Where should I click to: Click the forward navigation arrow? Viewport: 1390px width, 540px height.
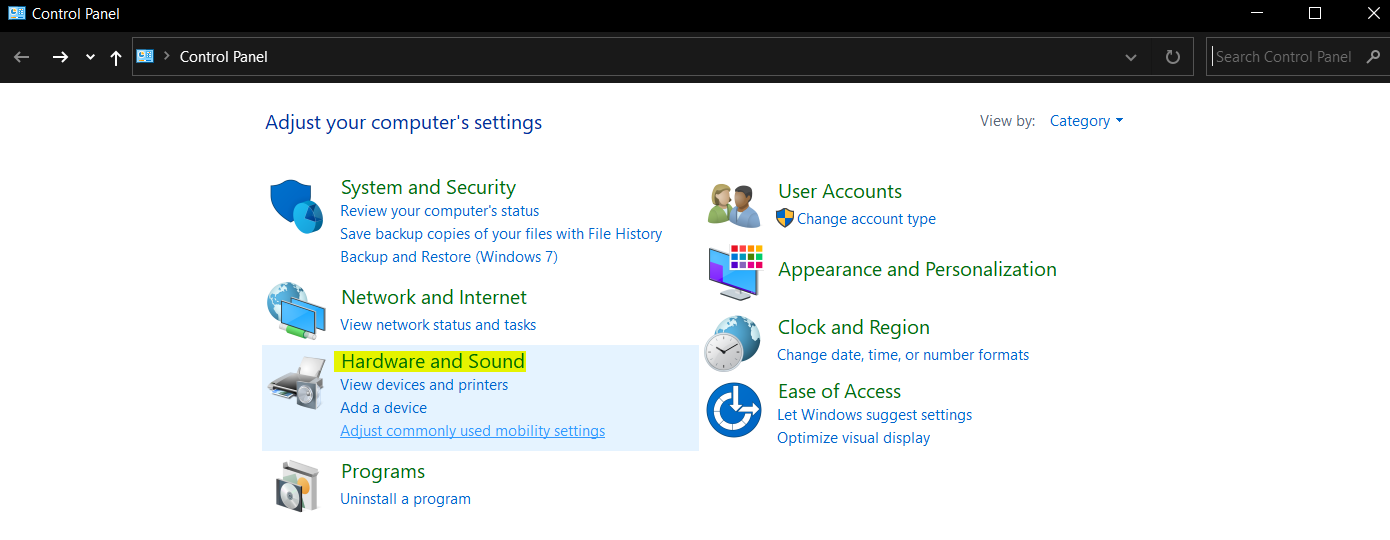[x=60, y=57]
